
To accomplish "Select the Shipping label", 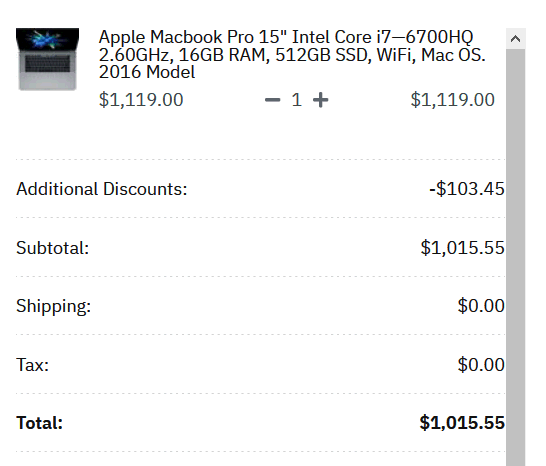I will pos(54,306).
